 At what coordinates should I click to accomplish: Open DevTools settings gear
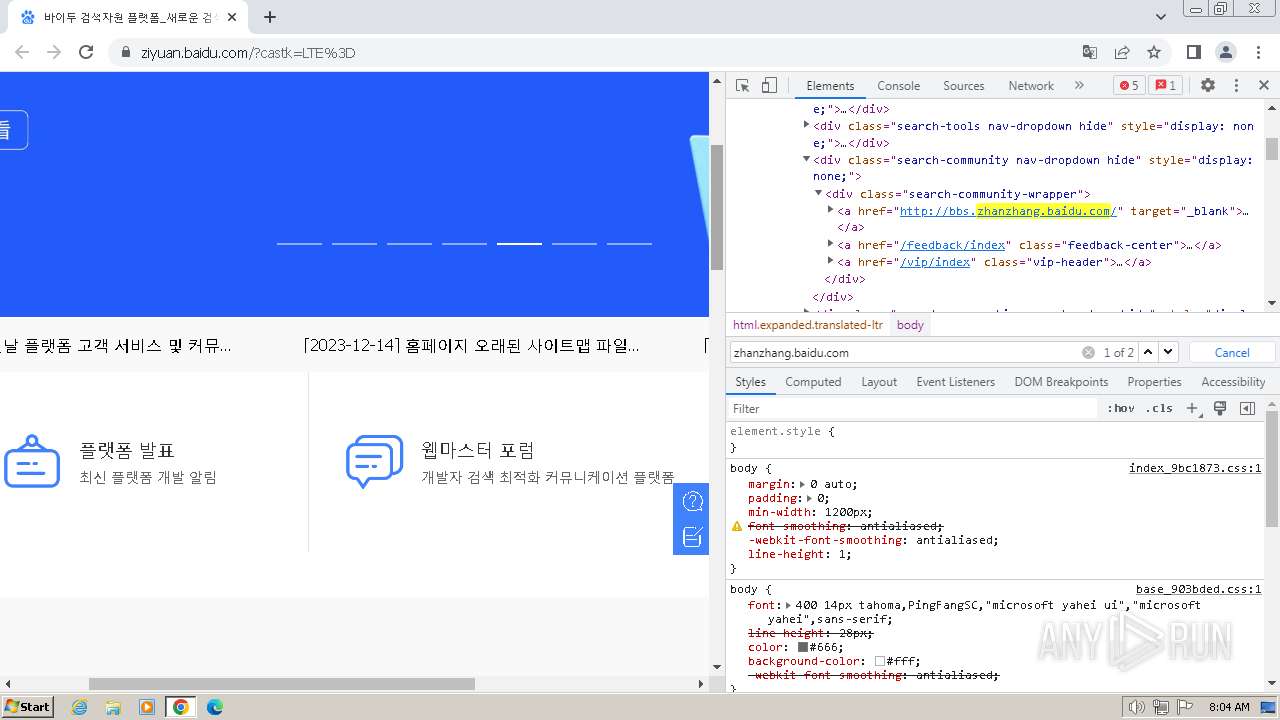pyautogui.click(x=1208, y=85)
